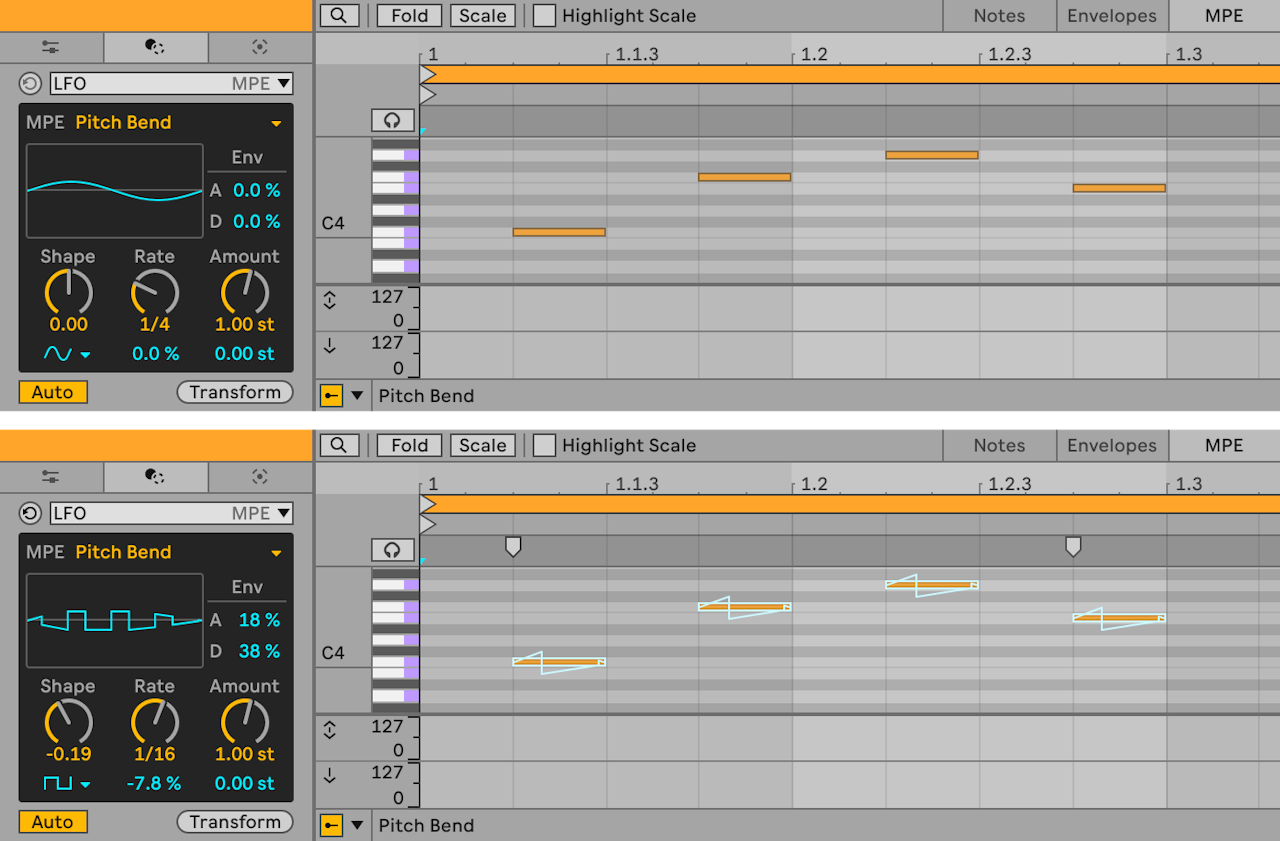Click the square waveform icon in lower LFO
This screenshot has width=1280, height=841.
pos(57,783)
